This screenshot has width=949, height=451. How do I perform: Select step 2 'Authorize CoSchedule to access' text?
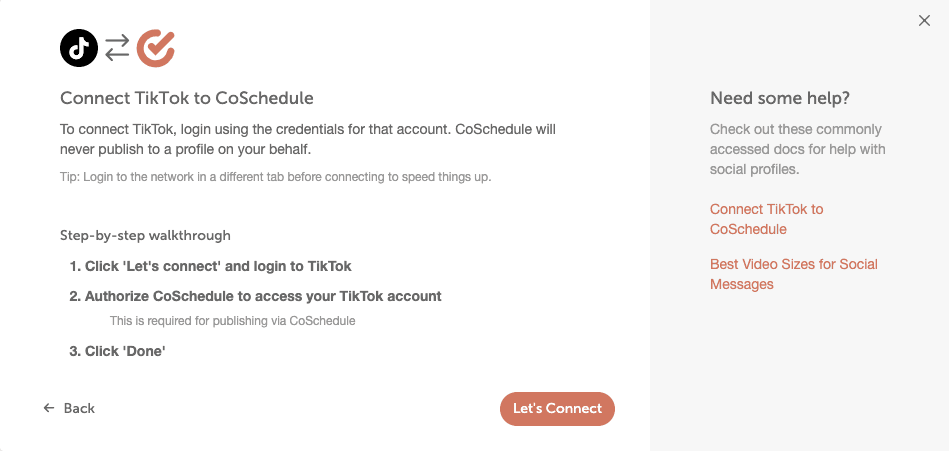255,297
